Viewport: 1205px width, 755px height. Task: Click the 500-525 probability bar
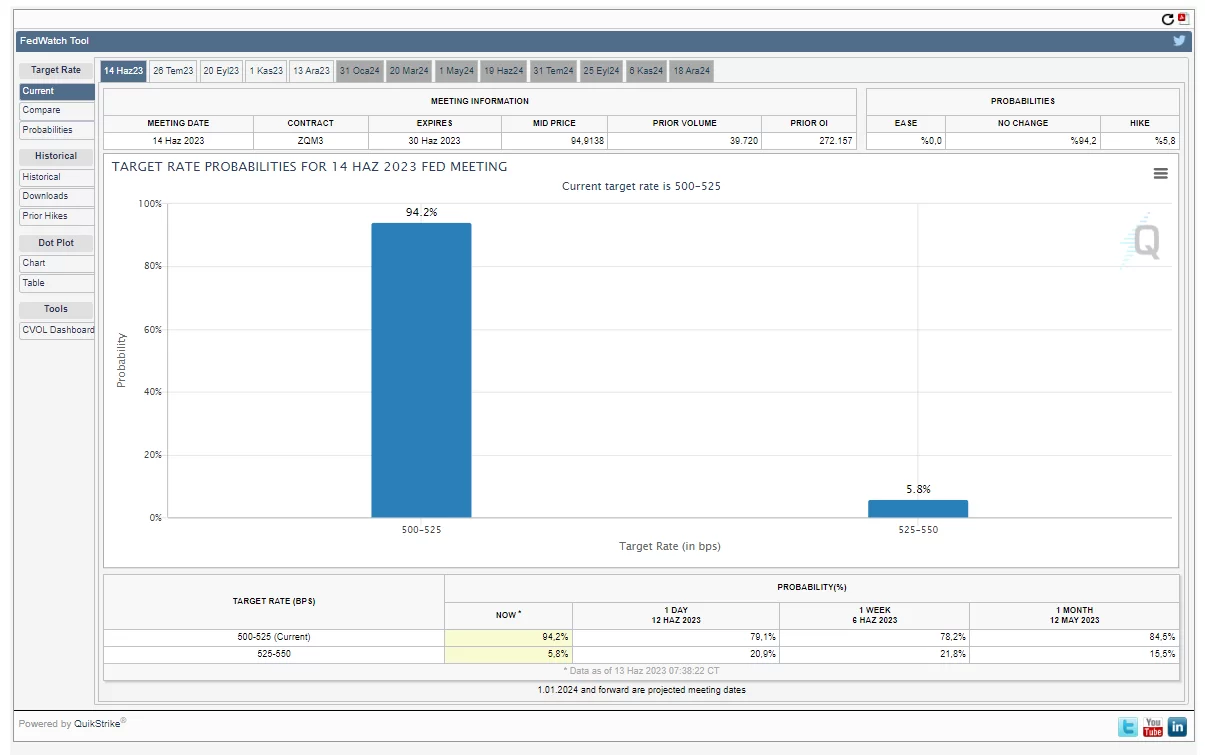(421, 370)
